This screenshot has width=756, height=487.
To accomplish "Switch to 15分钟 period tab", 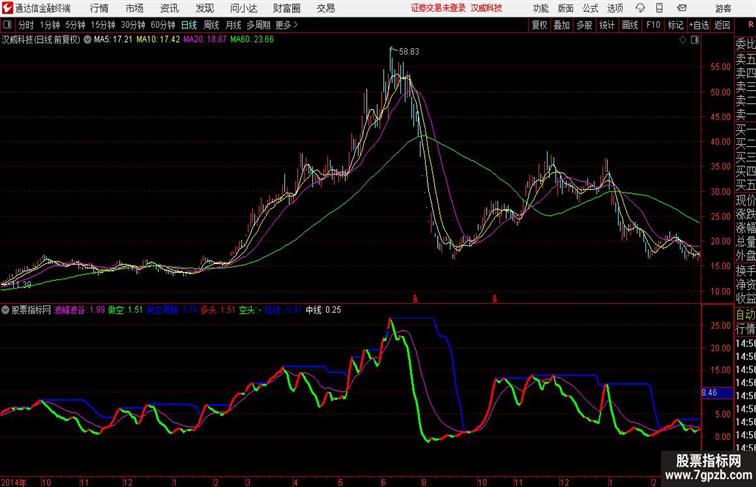I will click(x=103, y=25).
